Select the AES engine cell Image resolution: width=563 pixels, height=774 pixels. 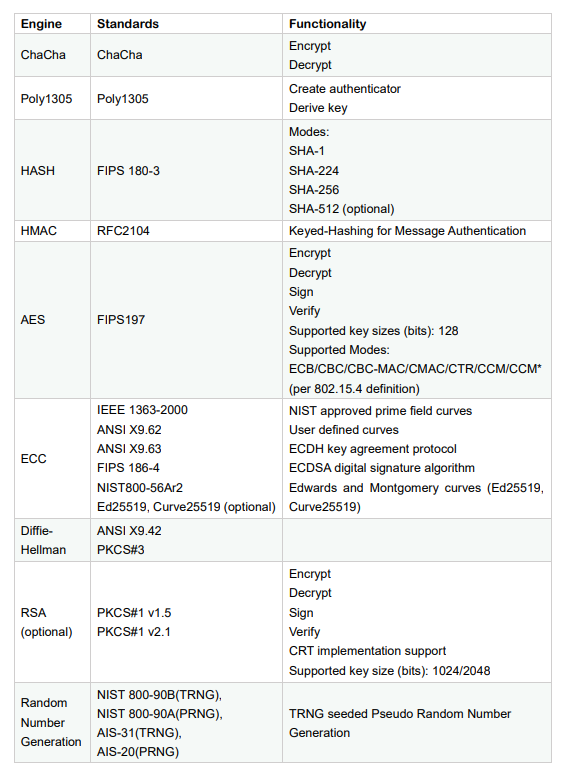point(52,320)
